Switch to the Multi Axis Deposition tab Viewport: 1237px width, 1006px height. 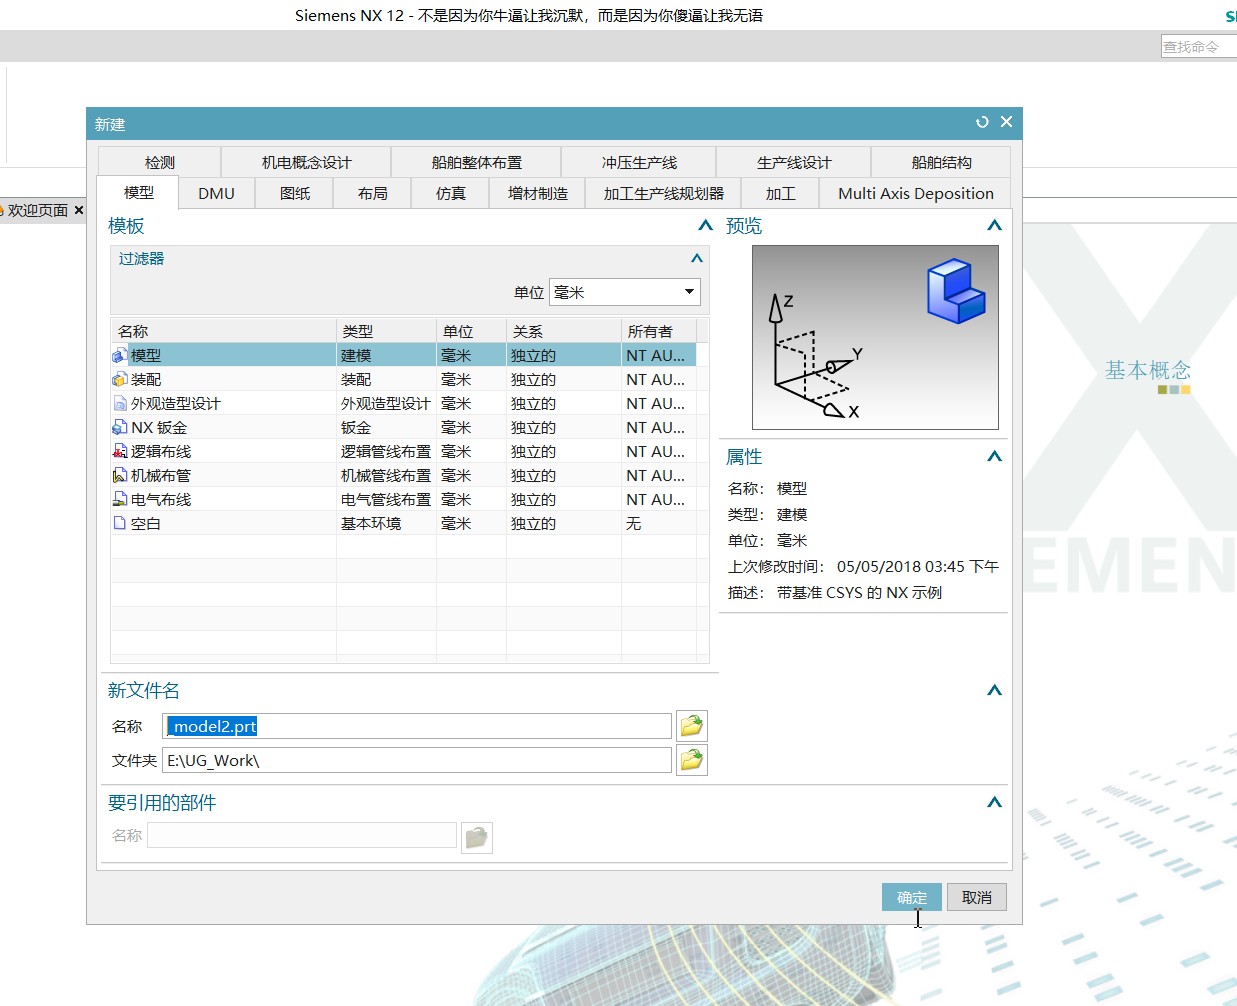(x=916, y=193)
